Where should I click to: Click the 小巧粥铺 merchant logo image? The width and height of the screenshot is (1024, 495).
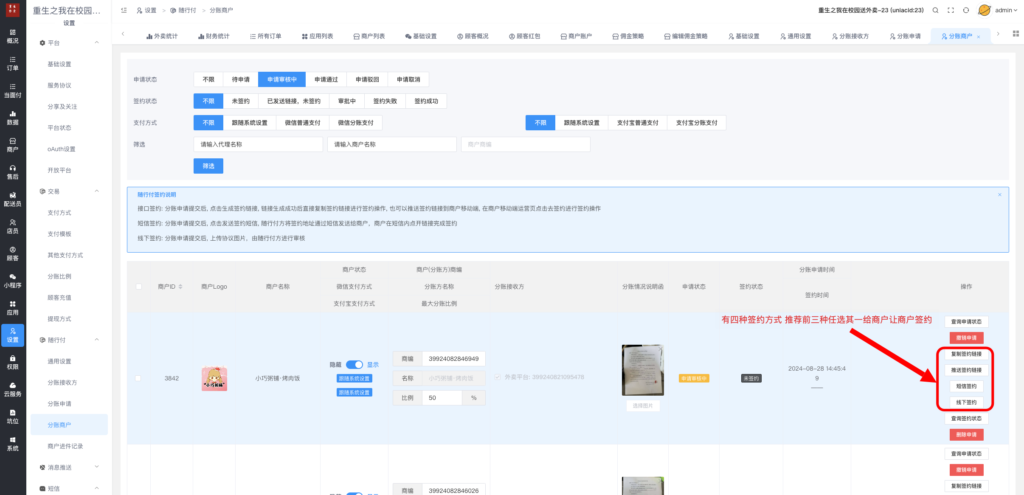click(214, 379)
